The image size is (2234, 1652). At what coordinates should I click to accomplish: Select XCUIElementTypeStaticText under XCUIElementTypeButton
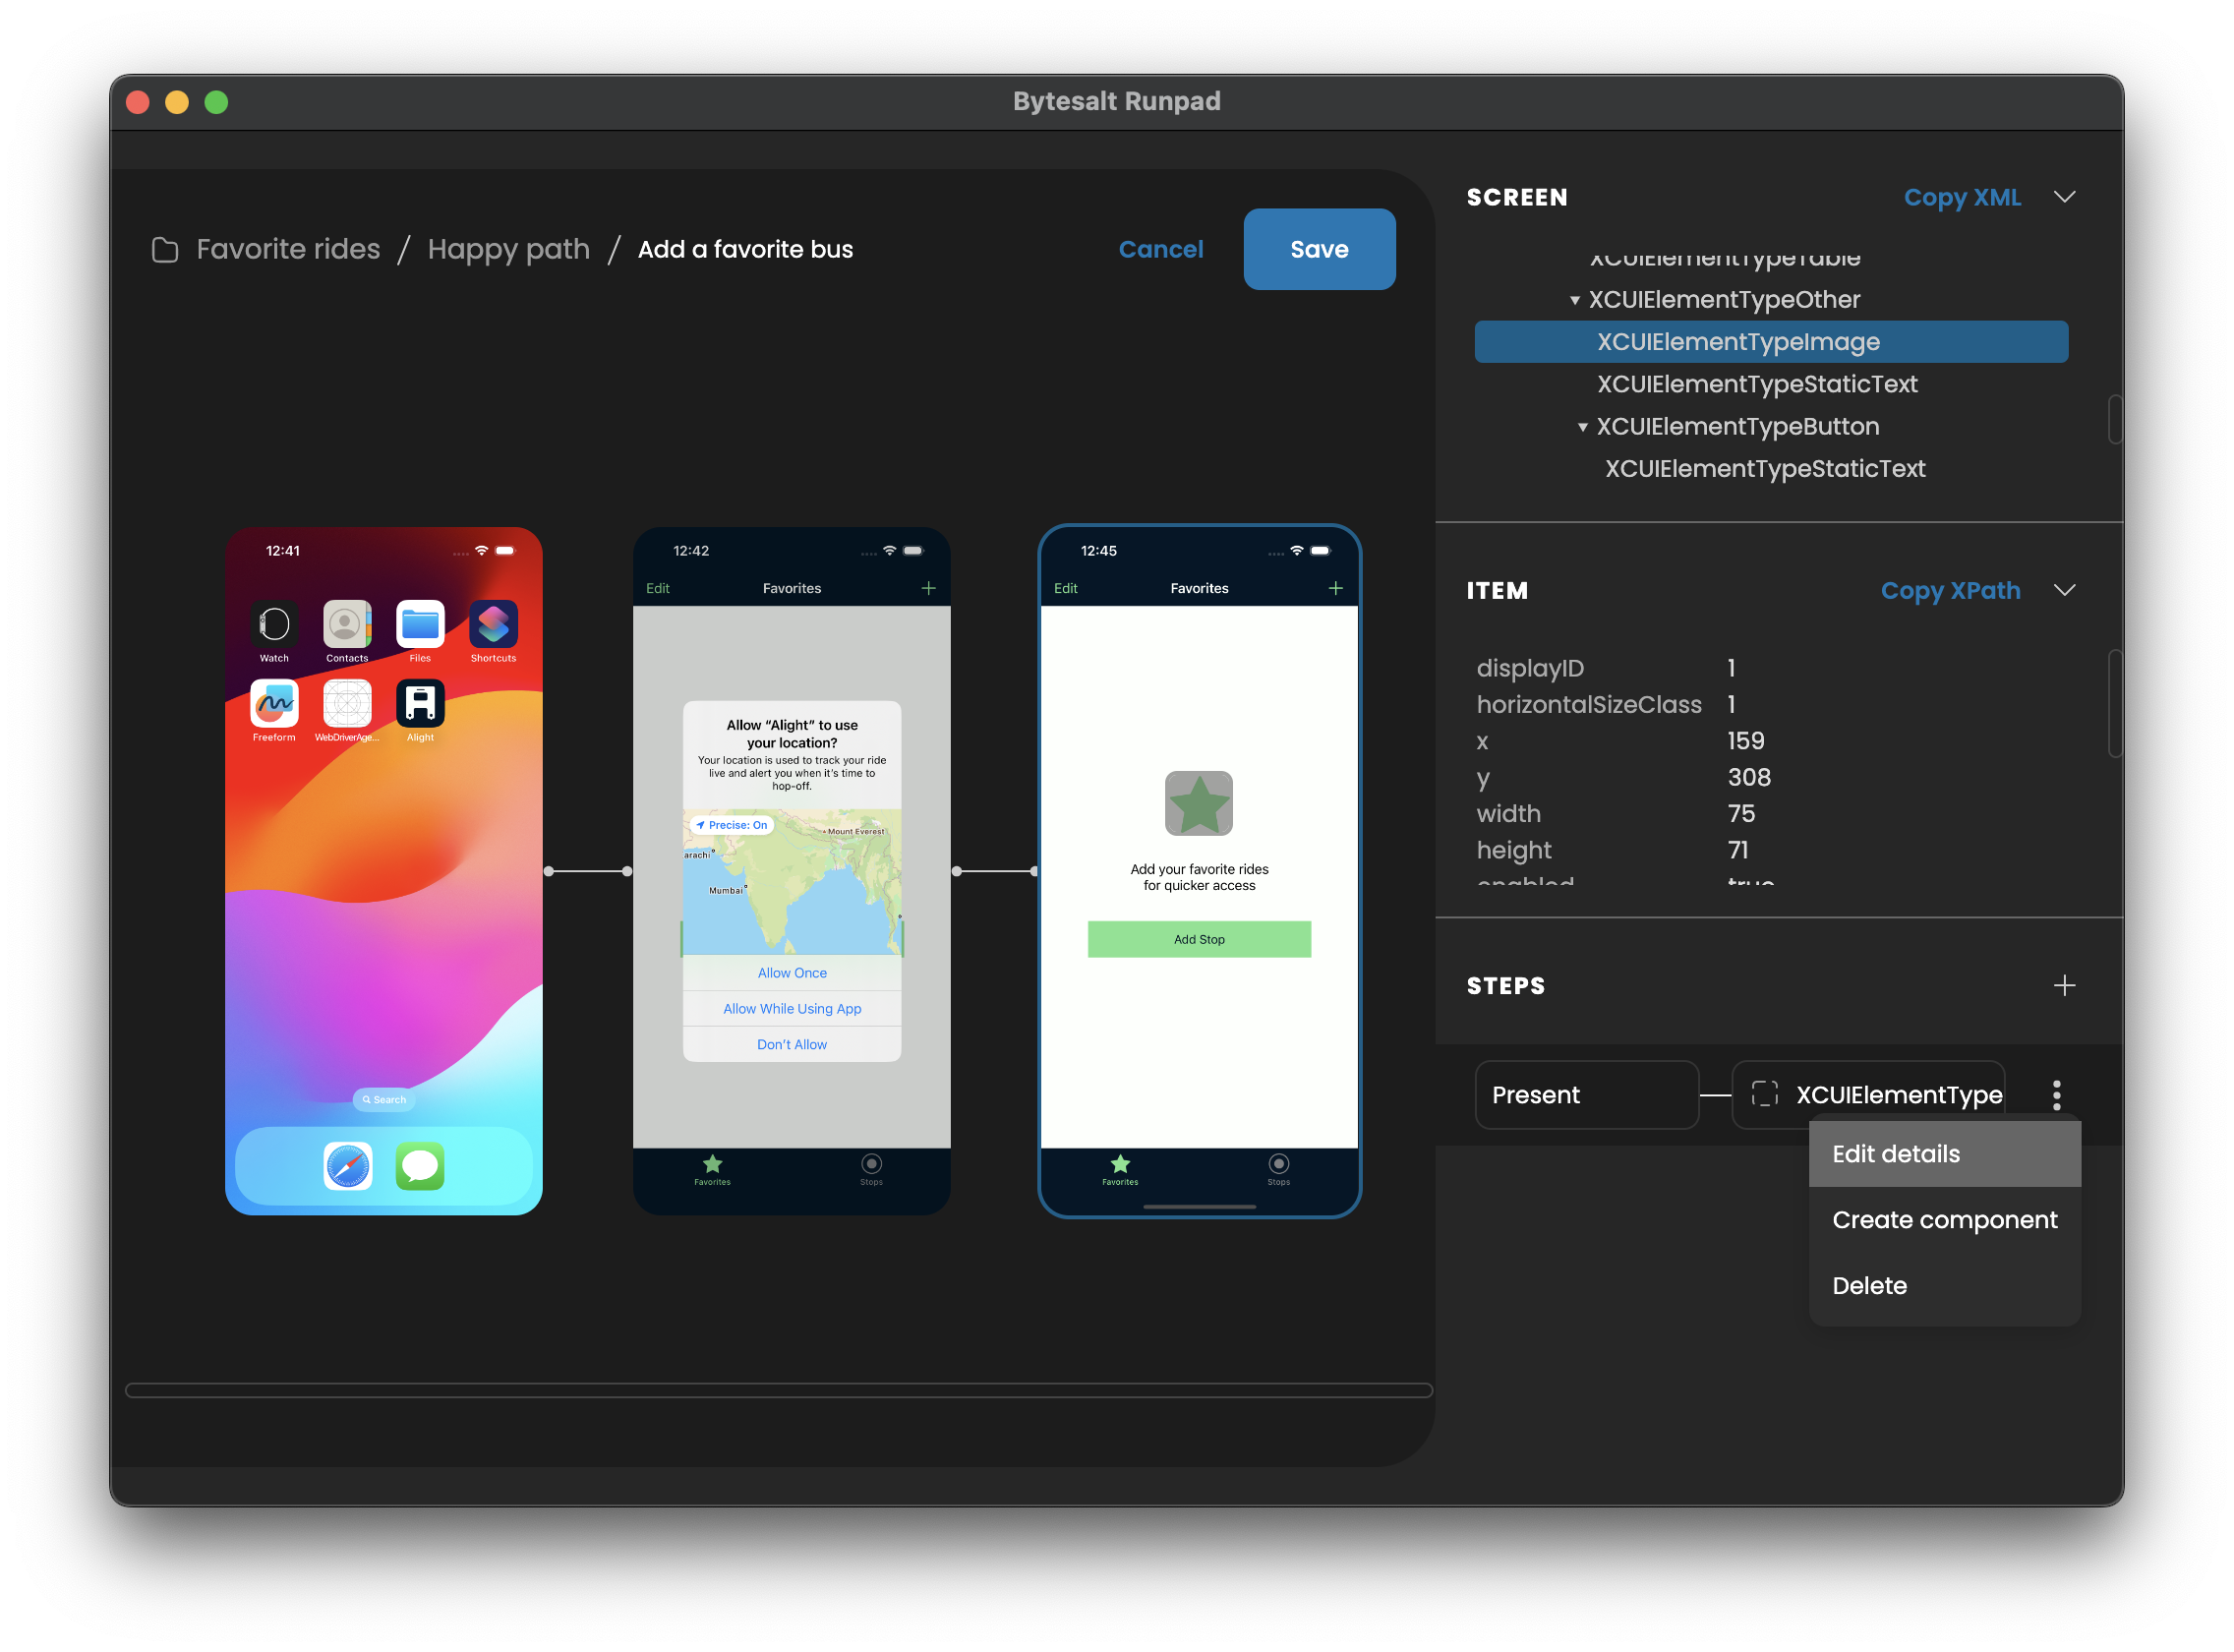[1764, 469]
